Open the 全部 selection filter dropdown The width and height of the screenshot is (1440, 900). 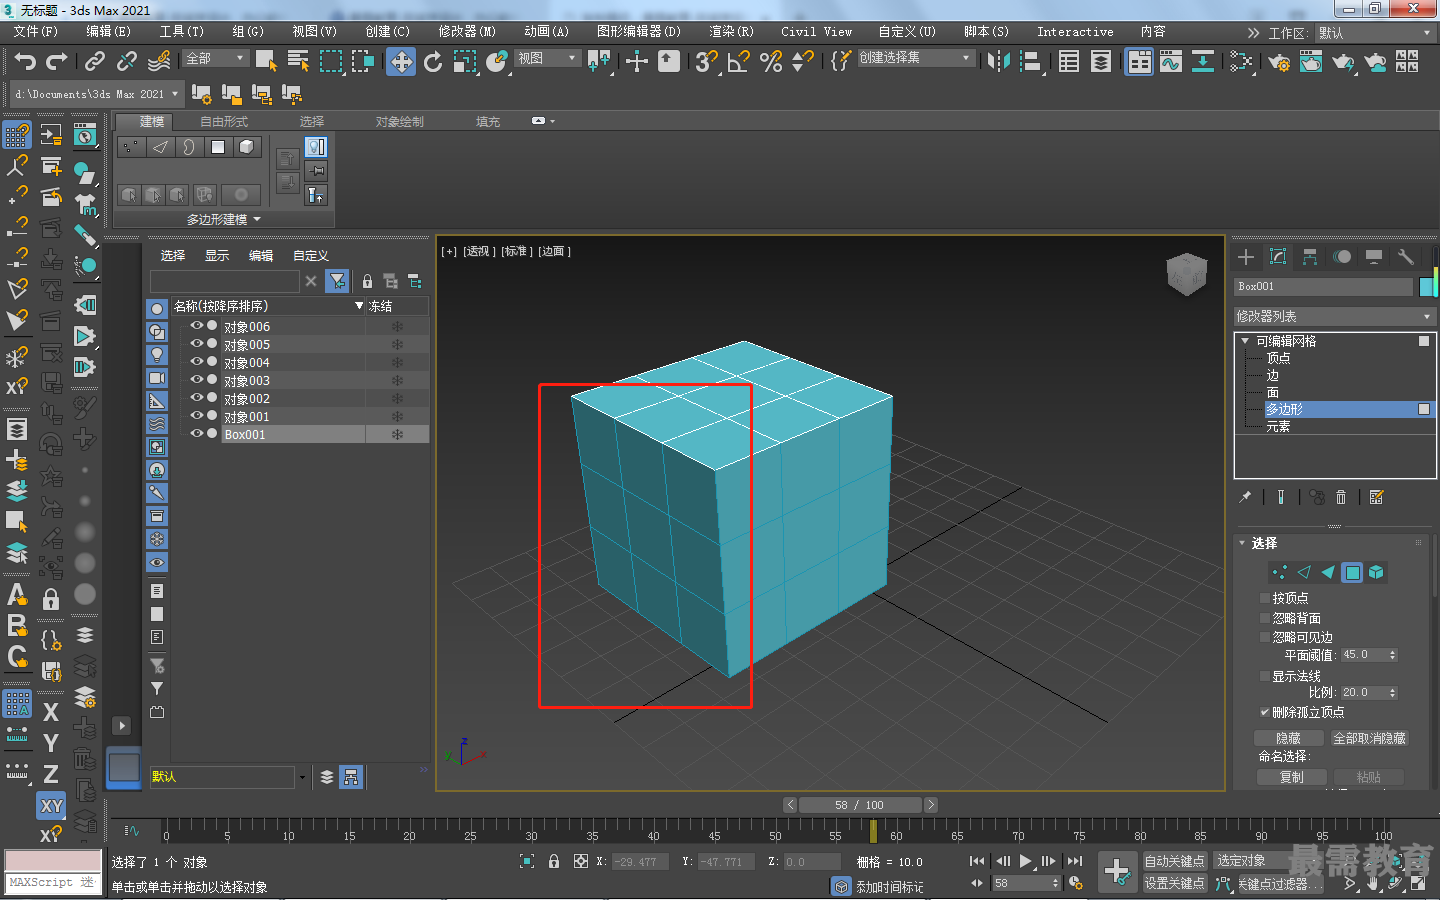[215, 59]
